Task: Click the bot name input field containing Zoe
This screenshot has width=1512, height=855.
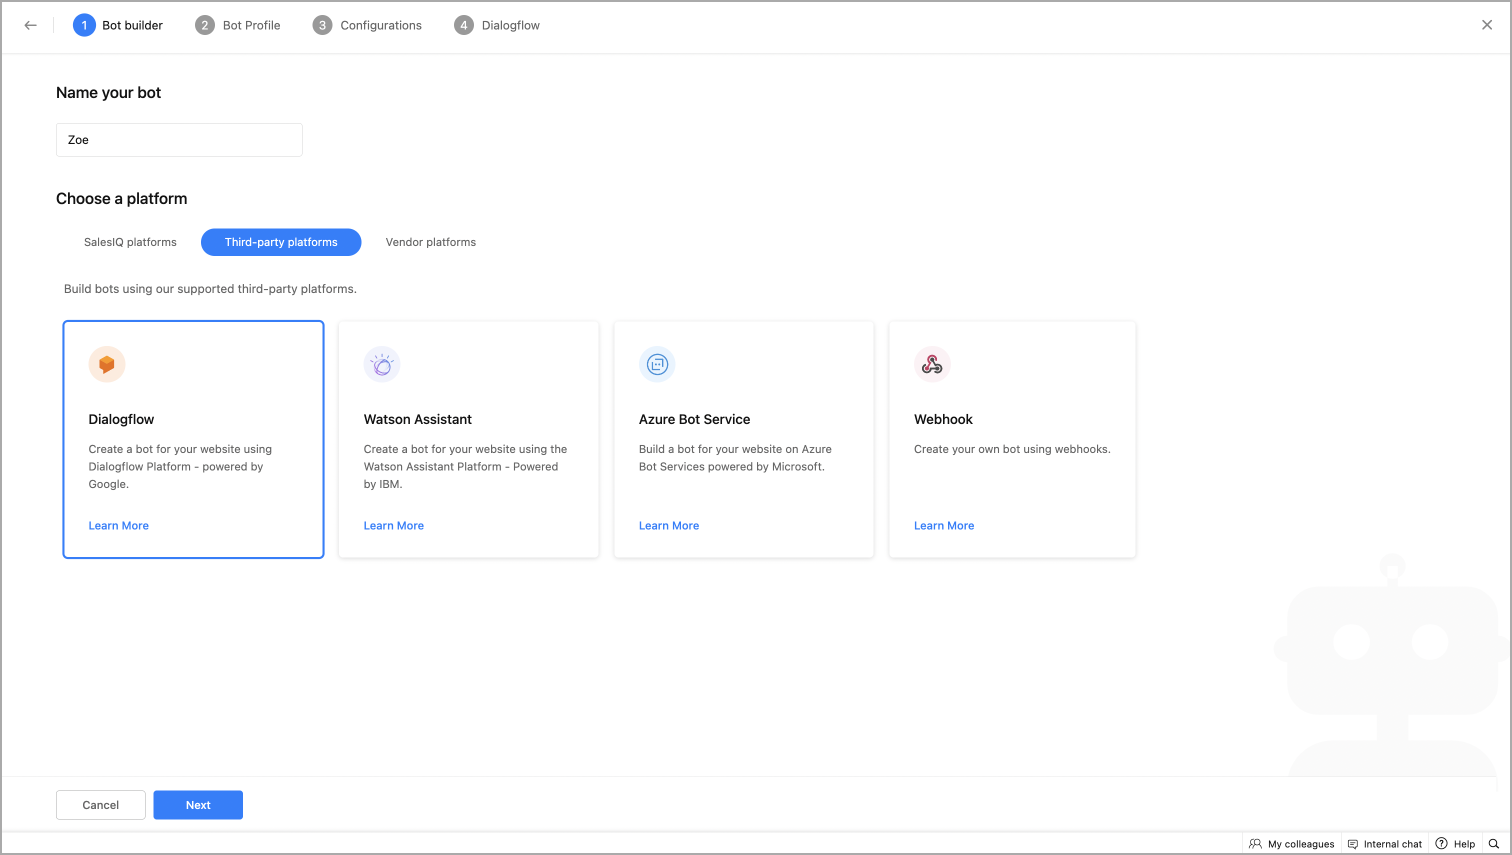Action: pyautogui.click(x=179, y=140)
